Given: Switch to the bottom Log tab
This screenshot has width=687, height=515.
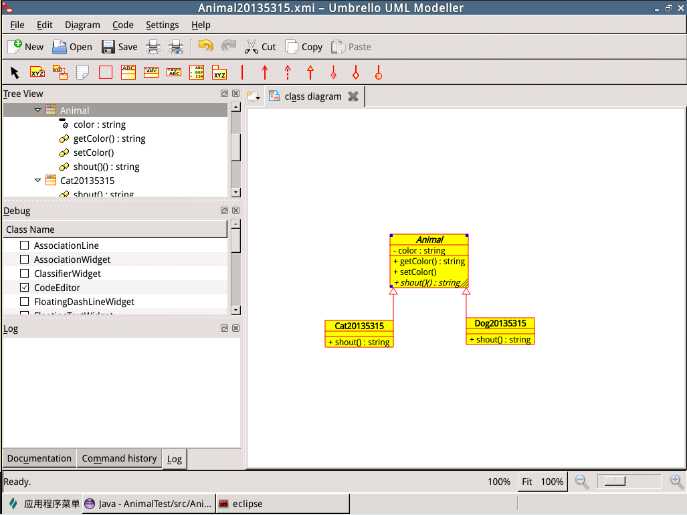Looking at the screenshot, I should tap(174, 459).
